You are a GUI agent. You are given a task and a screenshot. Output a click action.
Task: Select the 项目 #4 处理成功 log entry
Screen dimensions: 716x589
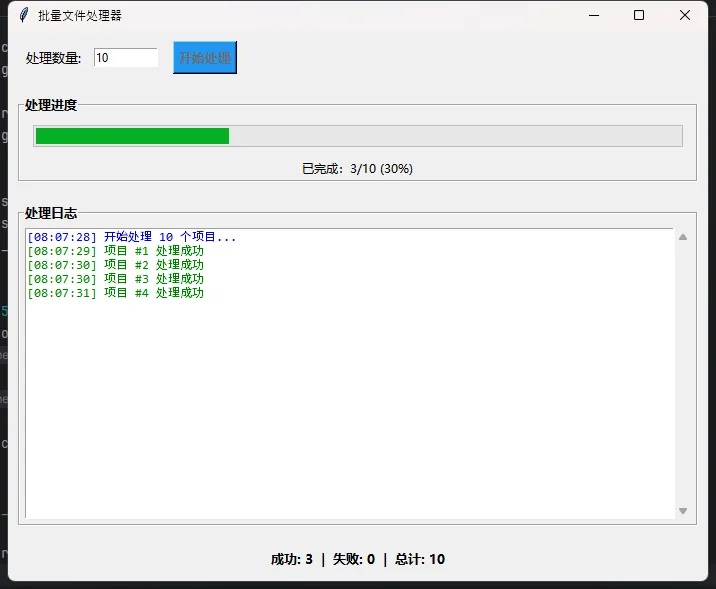tap(115, 293)
